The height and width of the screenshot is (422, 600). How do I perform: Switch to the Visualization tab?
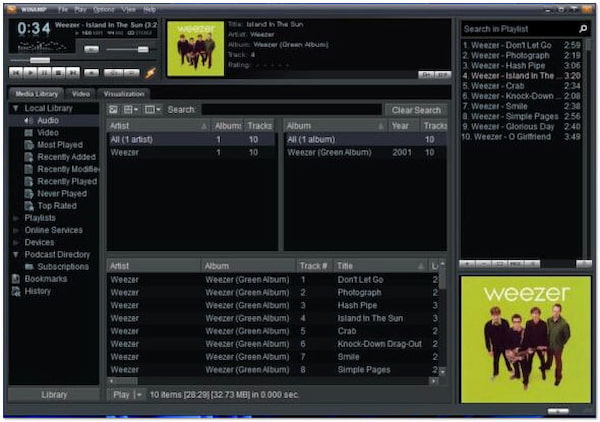124,94
